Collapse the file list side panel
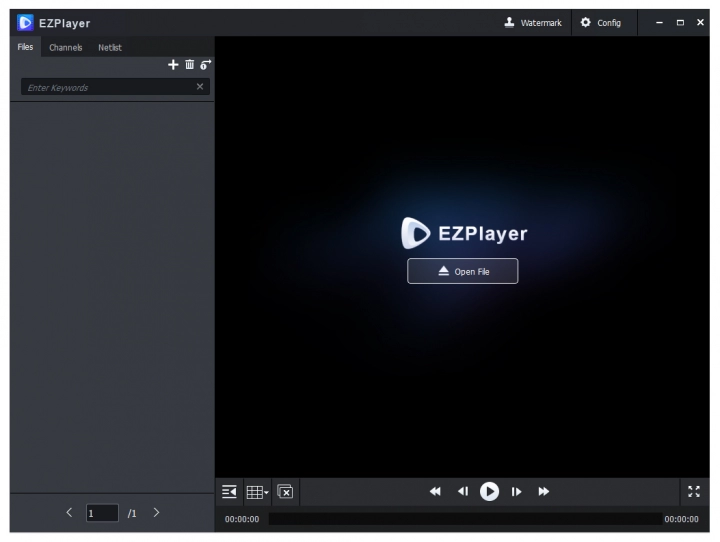Image resolution: width=720 pixels, height=542 pixels. pyautogui.click(x=229, y=491)
